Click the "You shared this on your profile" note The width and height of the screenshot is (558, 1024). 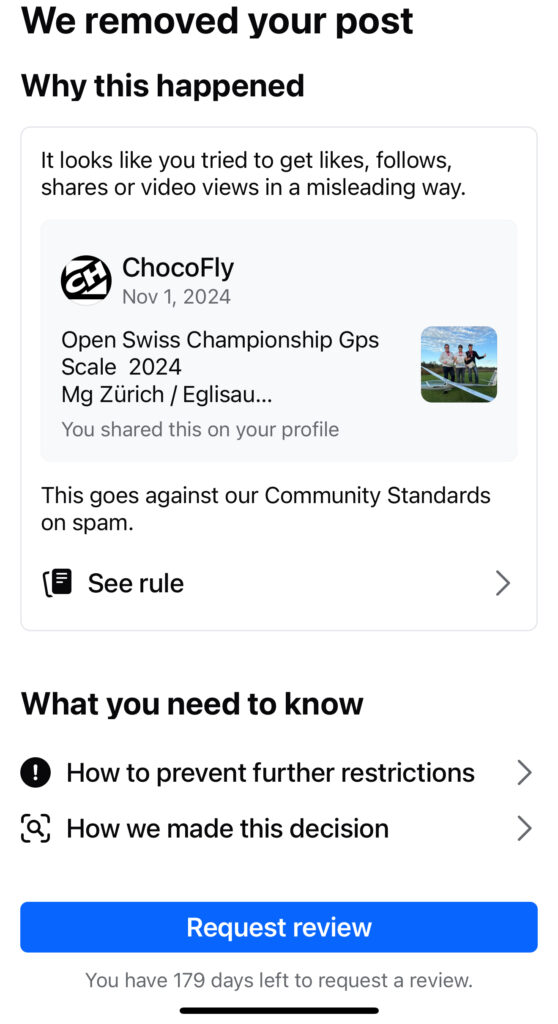pyautogui.click(x=200, y=429)
